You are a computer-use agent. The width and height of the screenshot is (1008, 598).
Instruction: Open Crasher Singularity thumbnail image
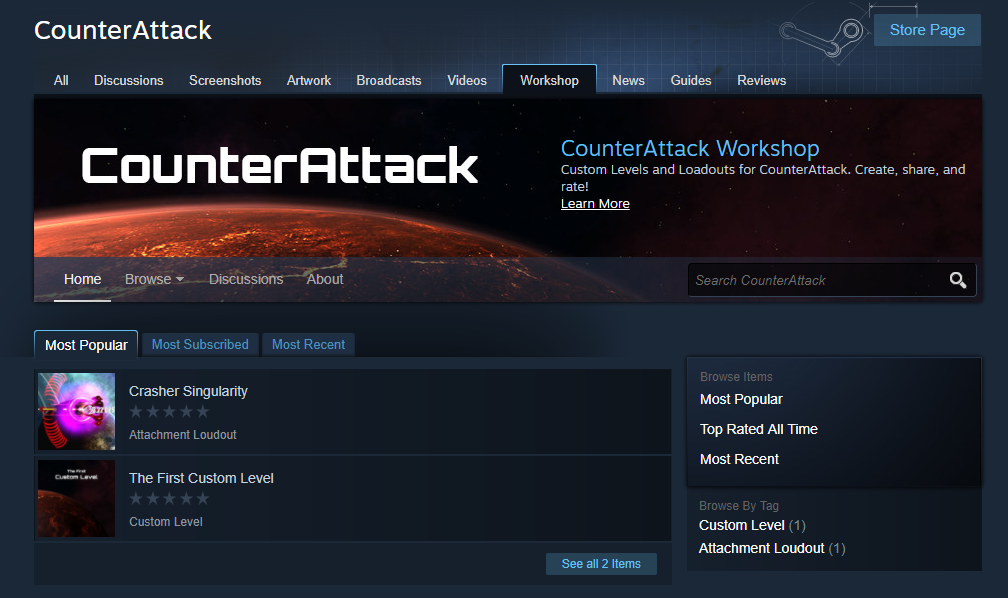[x=76, y=411]
